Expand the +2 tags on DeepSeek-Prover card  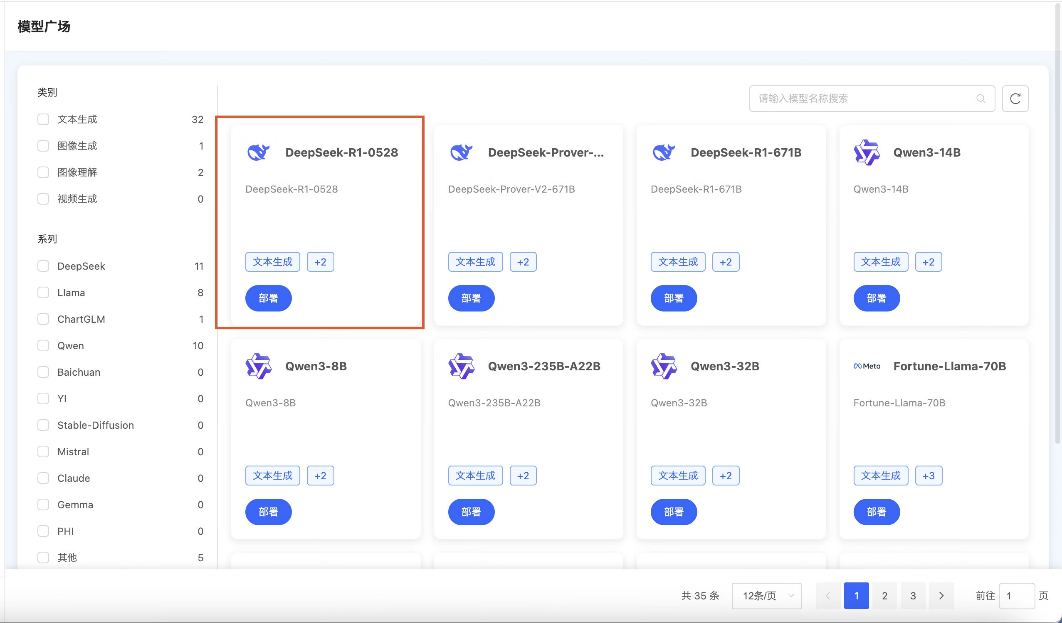(523, 262)
